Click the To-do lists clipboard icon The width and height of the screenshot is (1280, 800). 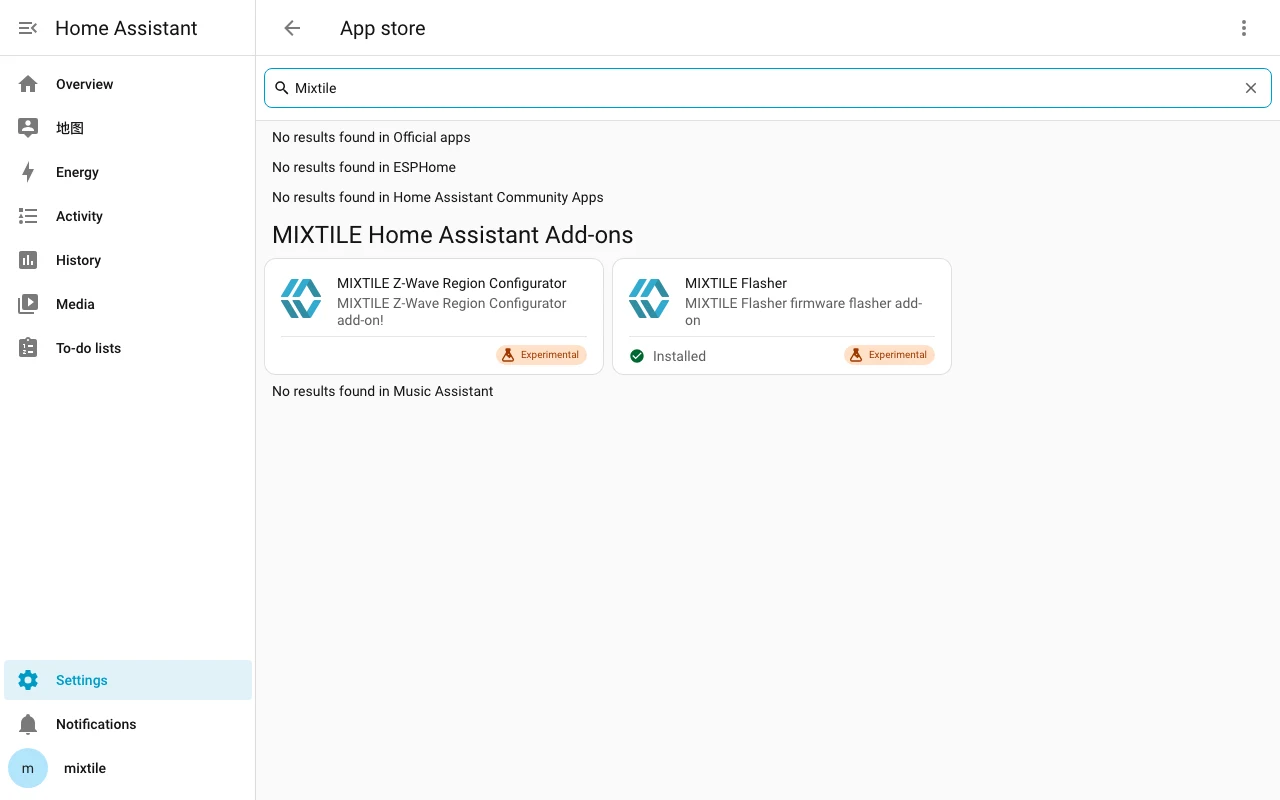click(28, 348)
